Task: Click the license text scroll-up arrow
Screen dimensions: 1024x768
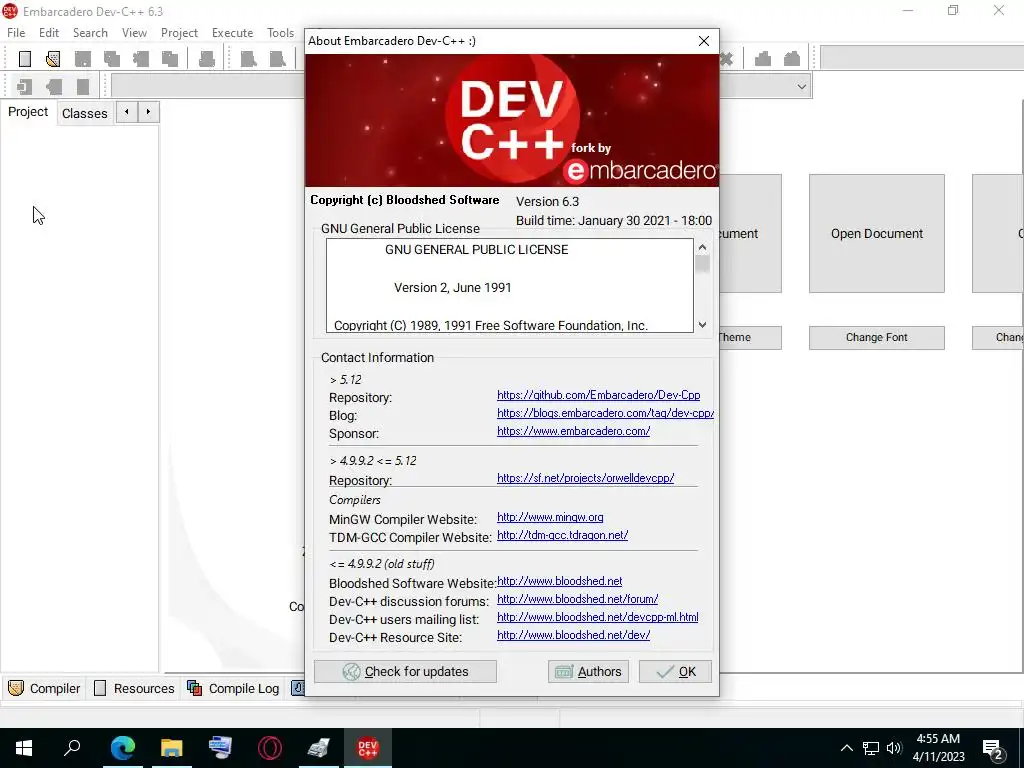Action: pyautogui.click(x=703, y=248)
